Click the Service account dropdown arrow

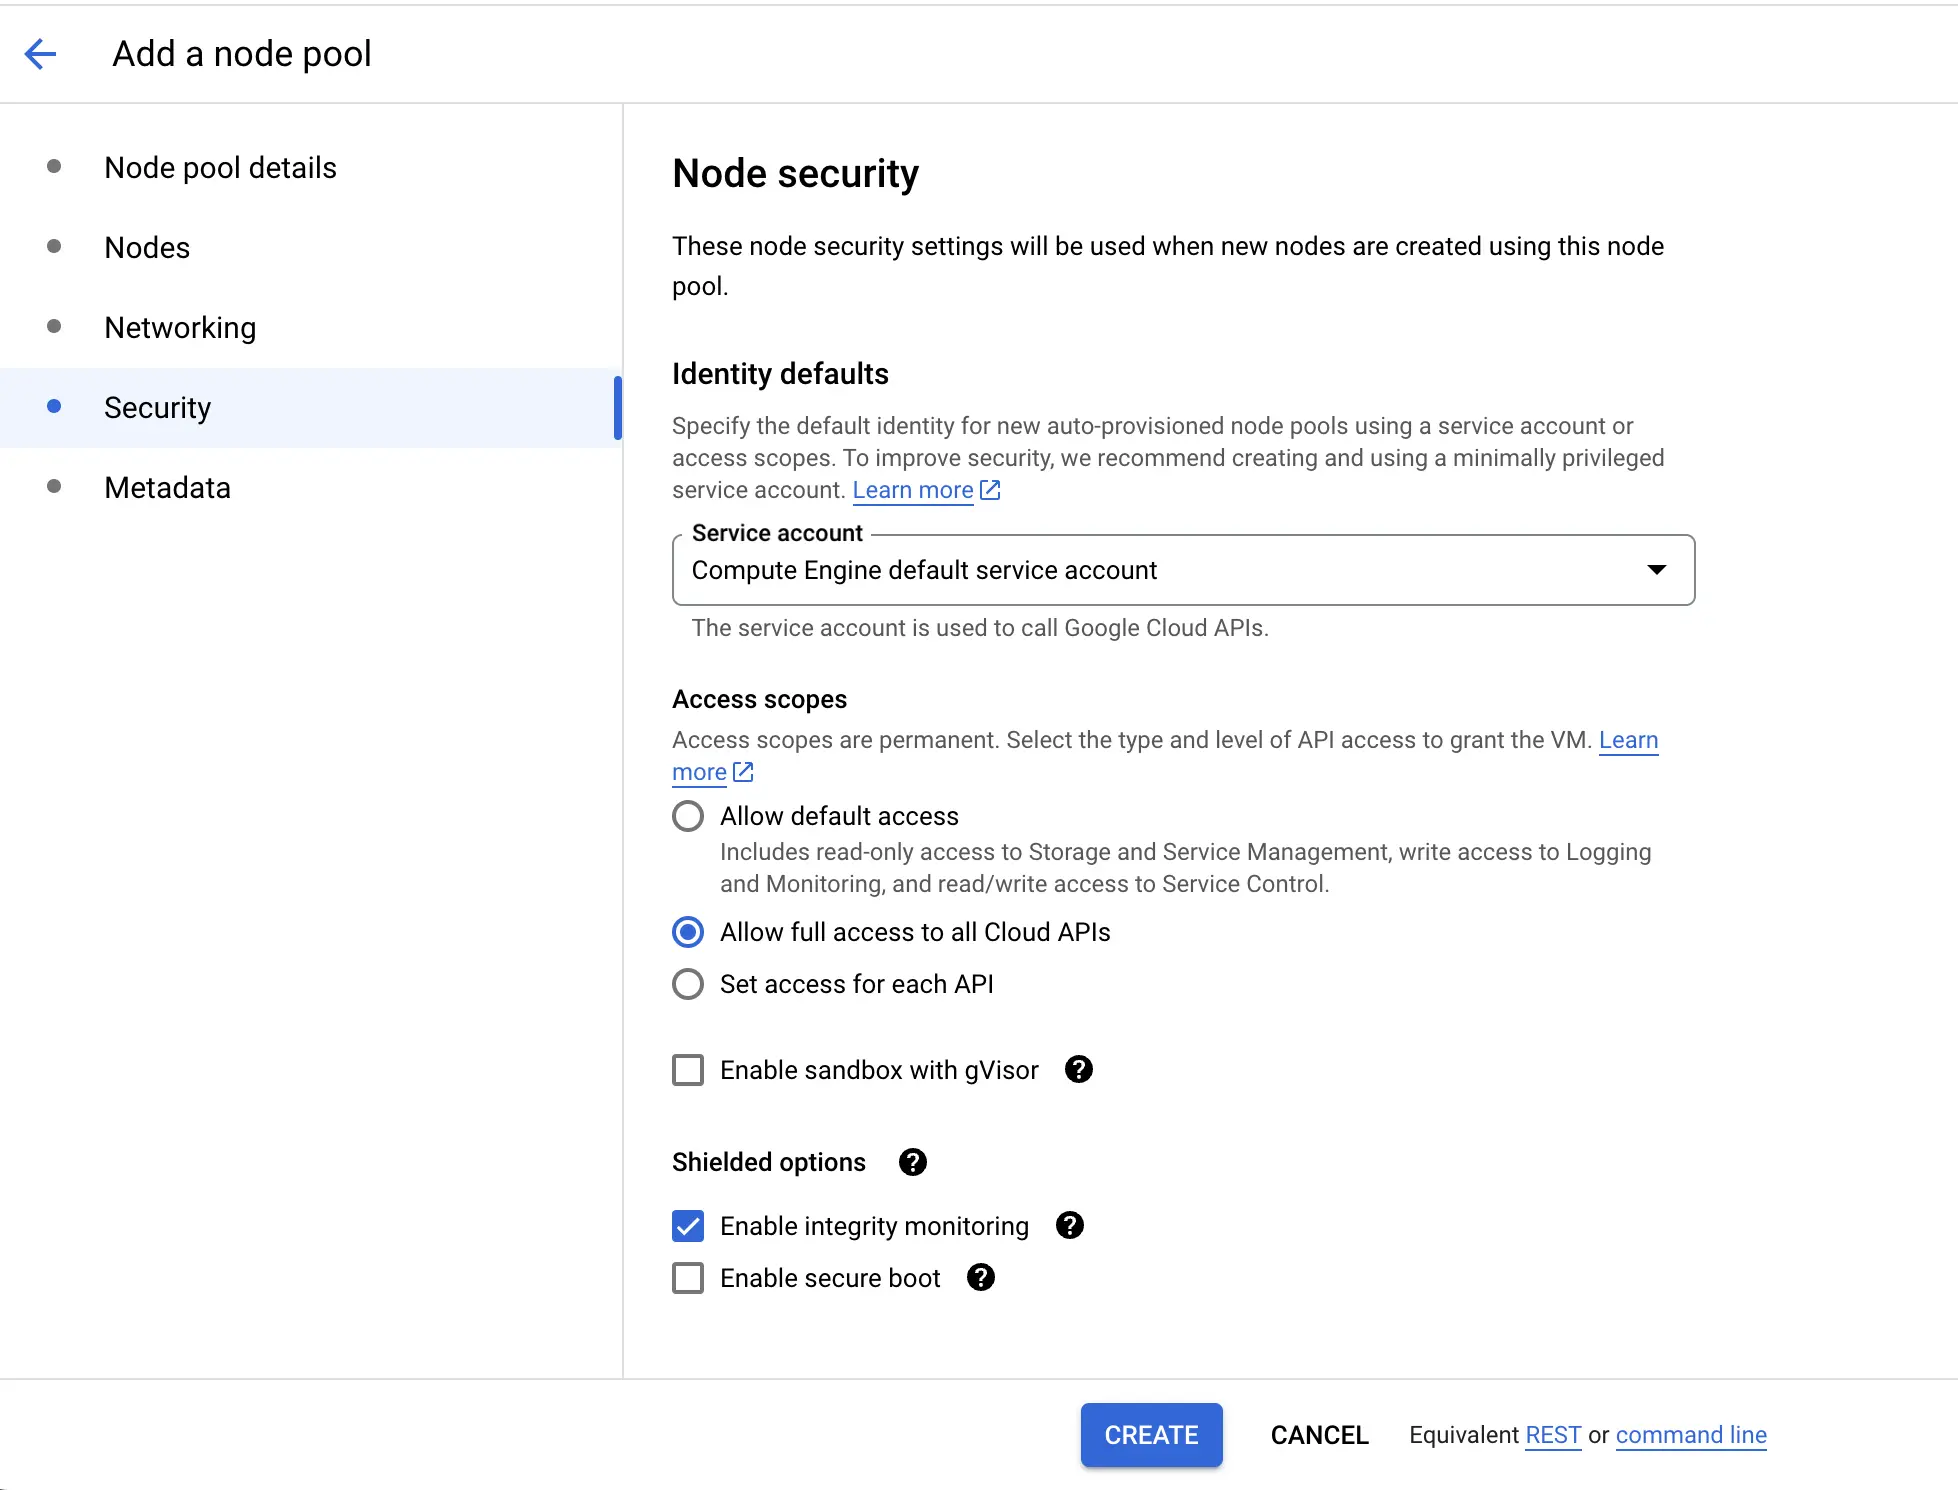pyautogui.click(x=1656, y=570)
